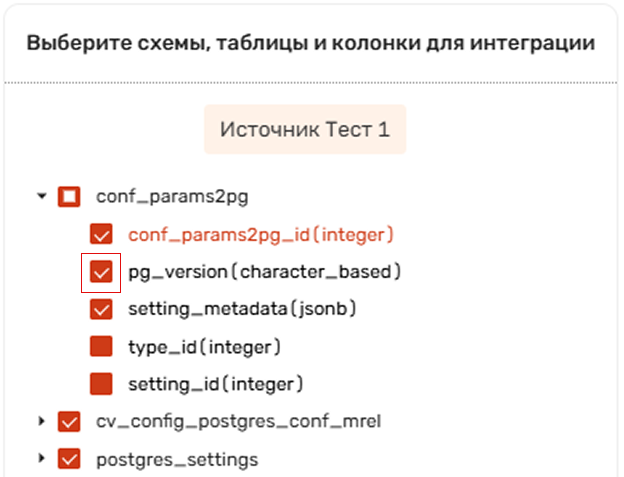Select the conf_params2pg table label
The width and height of the screenshot is (624, 477).
point(172,197)
